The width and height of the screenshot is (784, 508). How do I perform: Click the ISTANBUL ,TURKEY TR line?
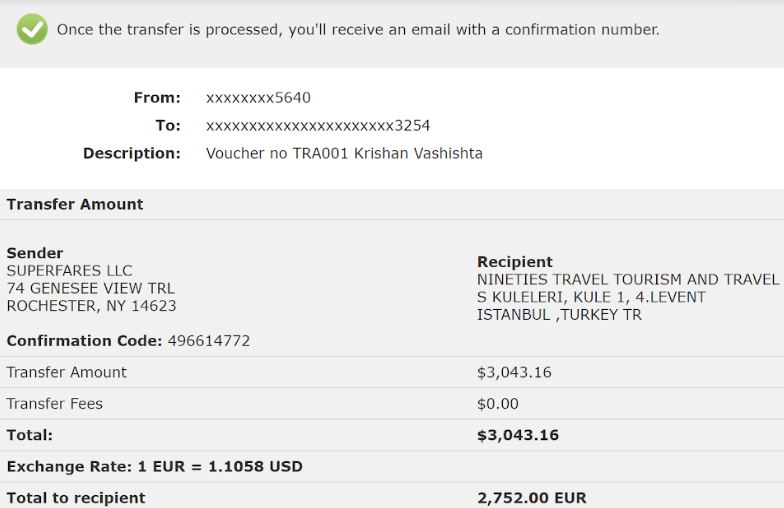559,315
